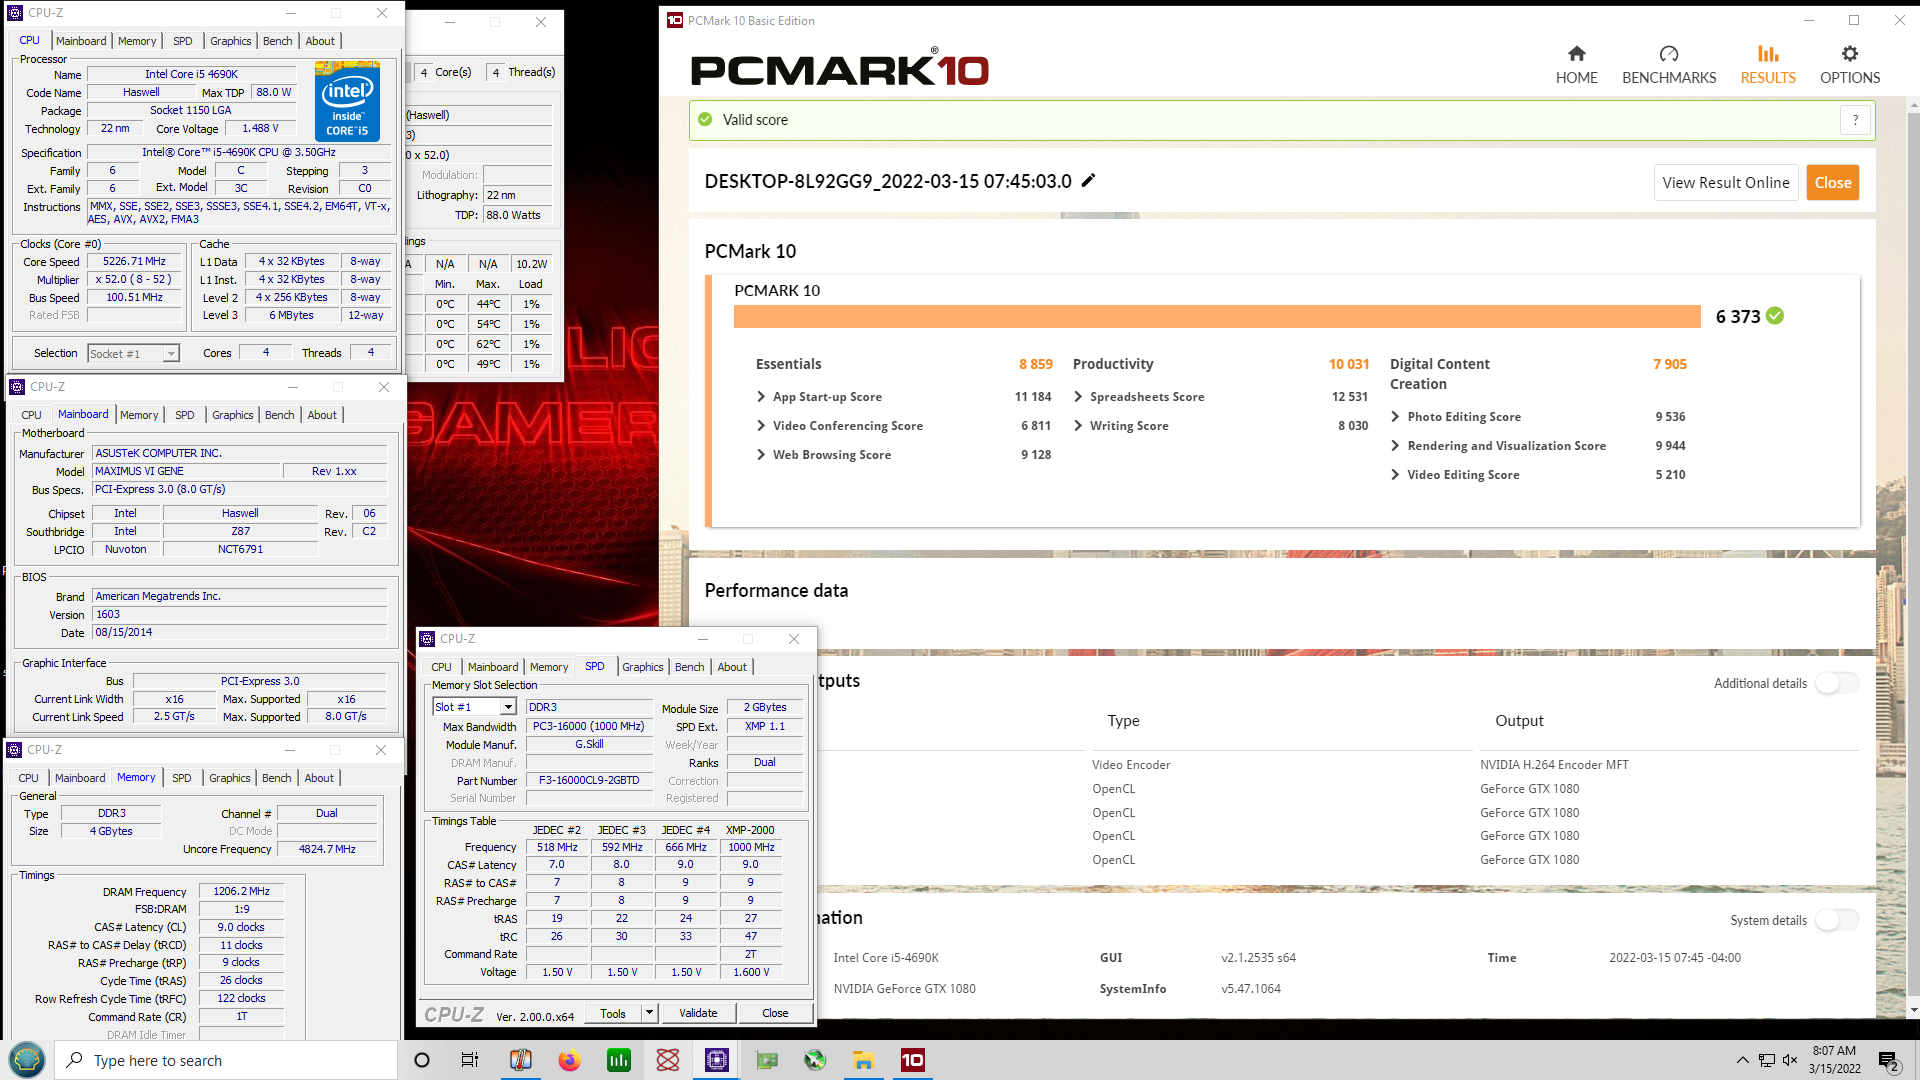The width and height of the screenshot is (1920, 1080).
Task: Open the Tools dropdown arrow in CPU-Z
Action: 649,1013
